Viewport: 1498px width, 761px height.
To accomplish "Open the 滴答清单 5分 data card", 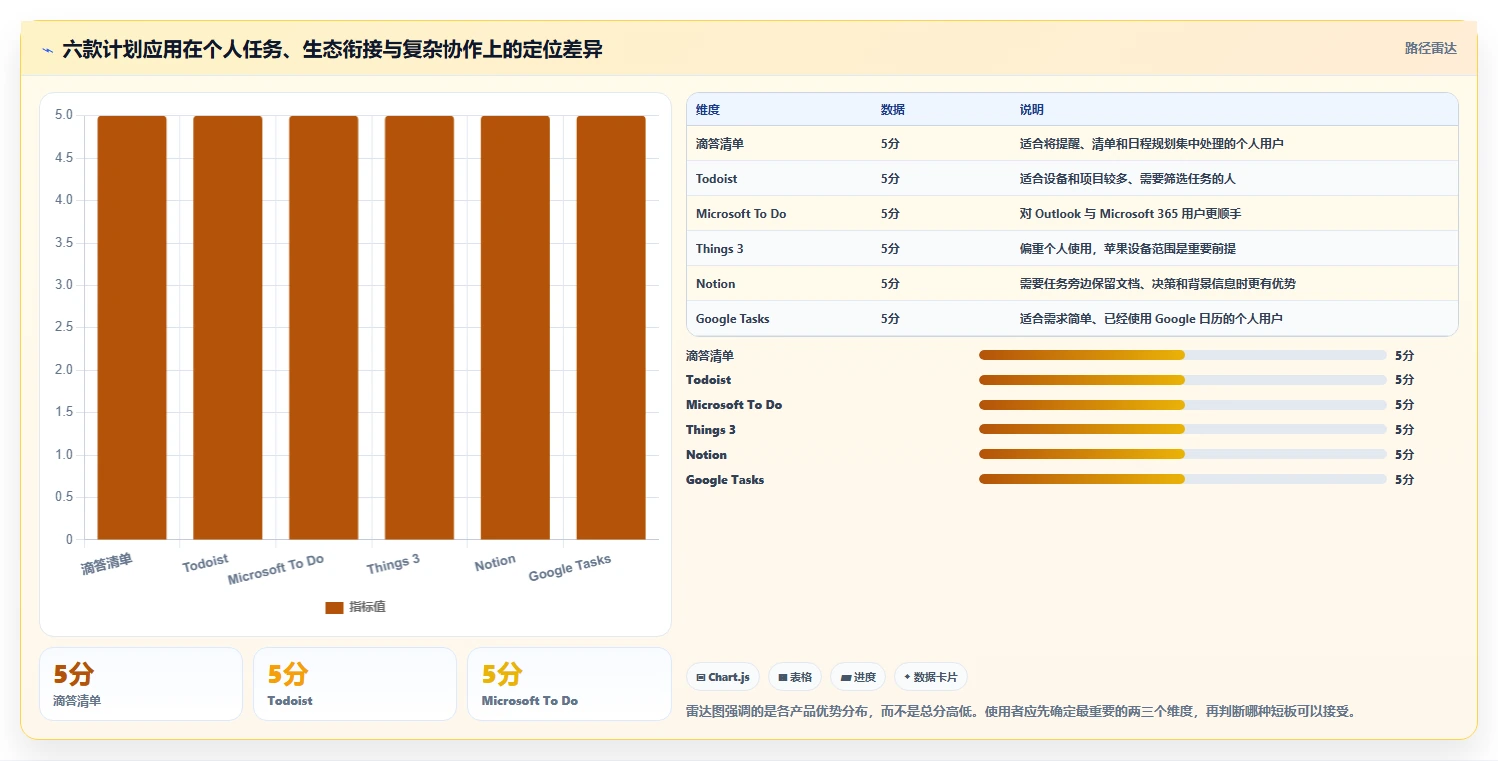I will [x=141, y=684].
